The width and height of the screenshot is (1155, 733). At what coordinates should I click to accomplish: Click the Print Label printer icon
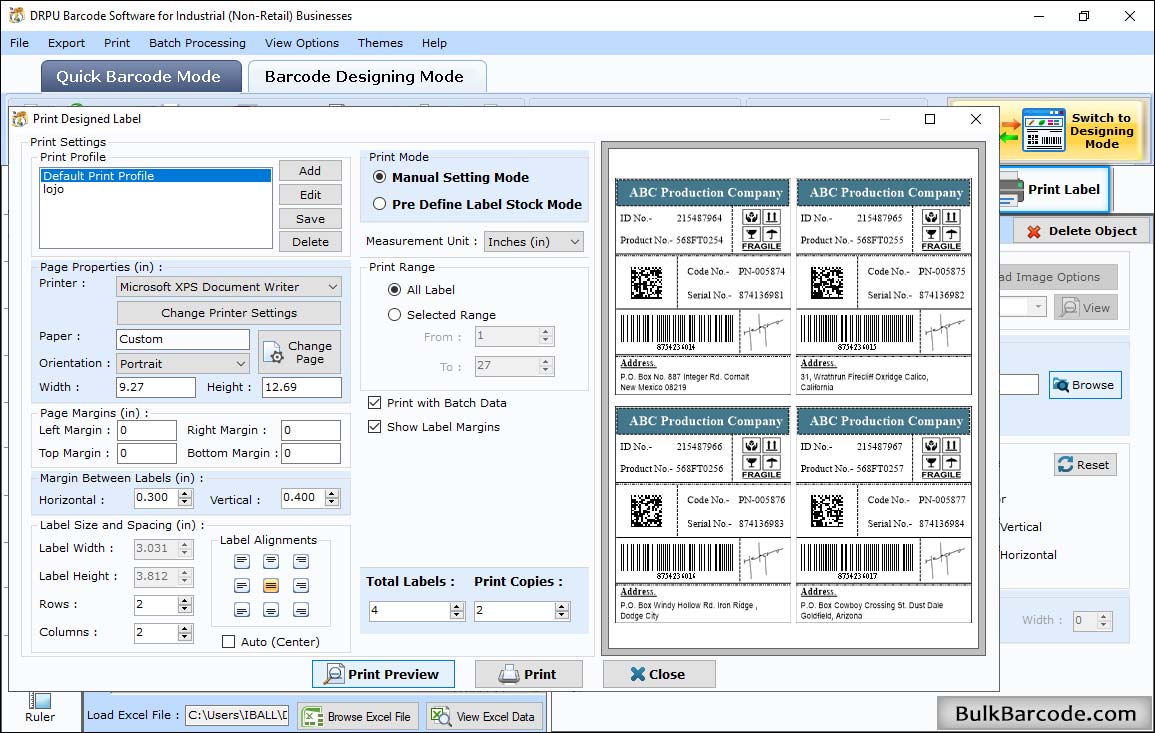click(1011, 189)
